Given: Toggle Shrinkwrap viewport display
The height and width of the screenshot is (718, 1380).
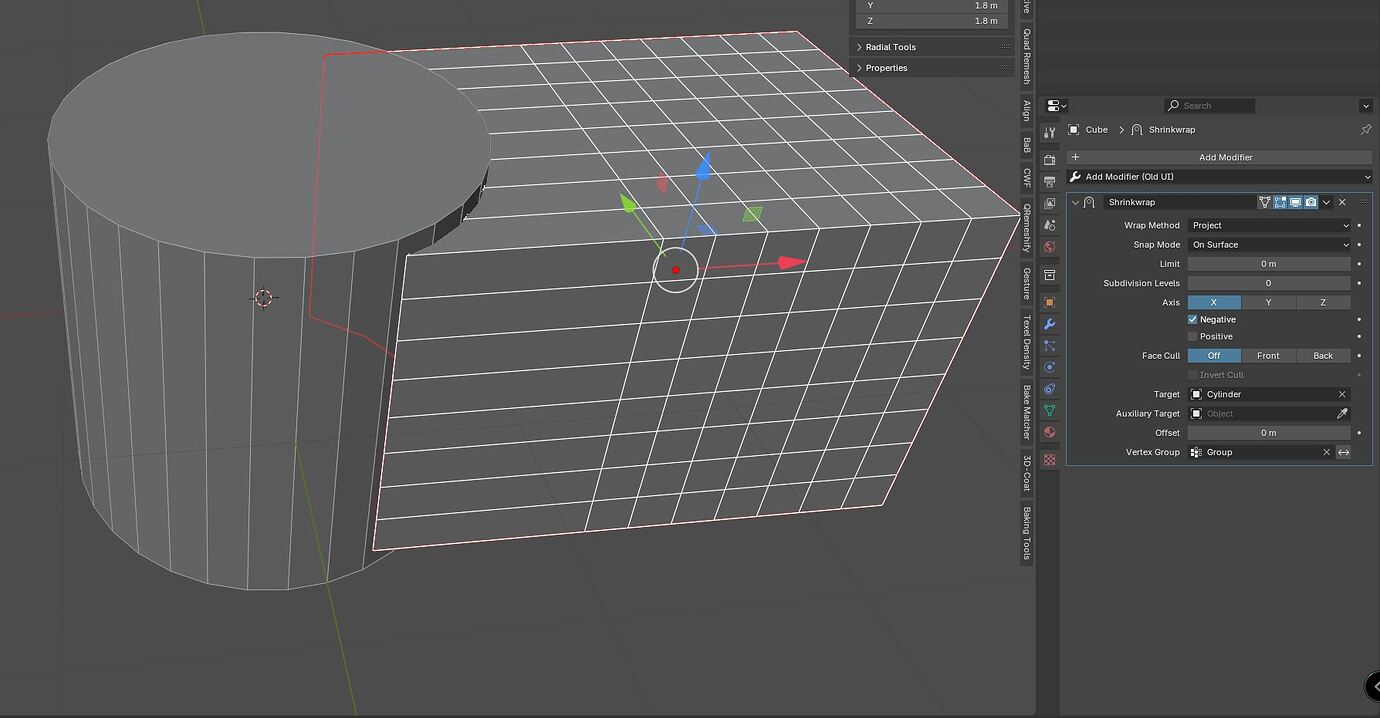Looking at the screenshot, I should 1295,202.
